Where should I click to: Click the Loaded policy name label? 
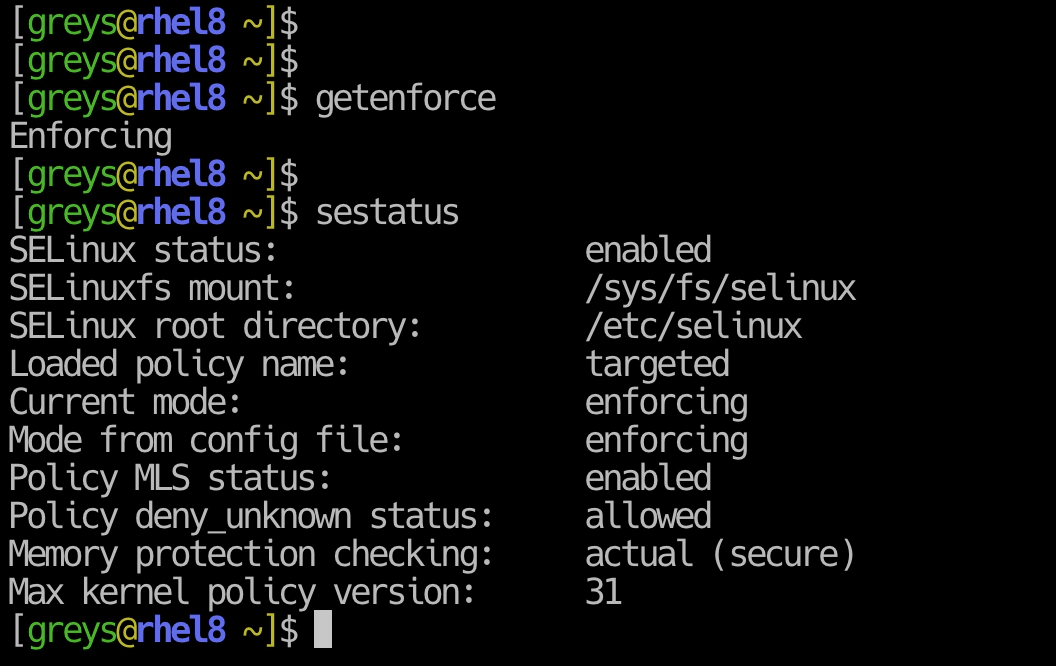pos(179,366)
